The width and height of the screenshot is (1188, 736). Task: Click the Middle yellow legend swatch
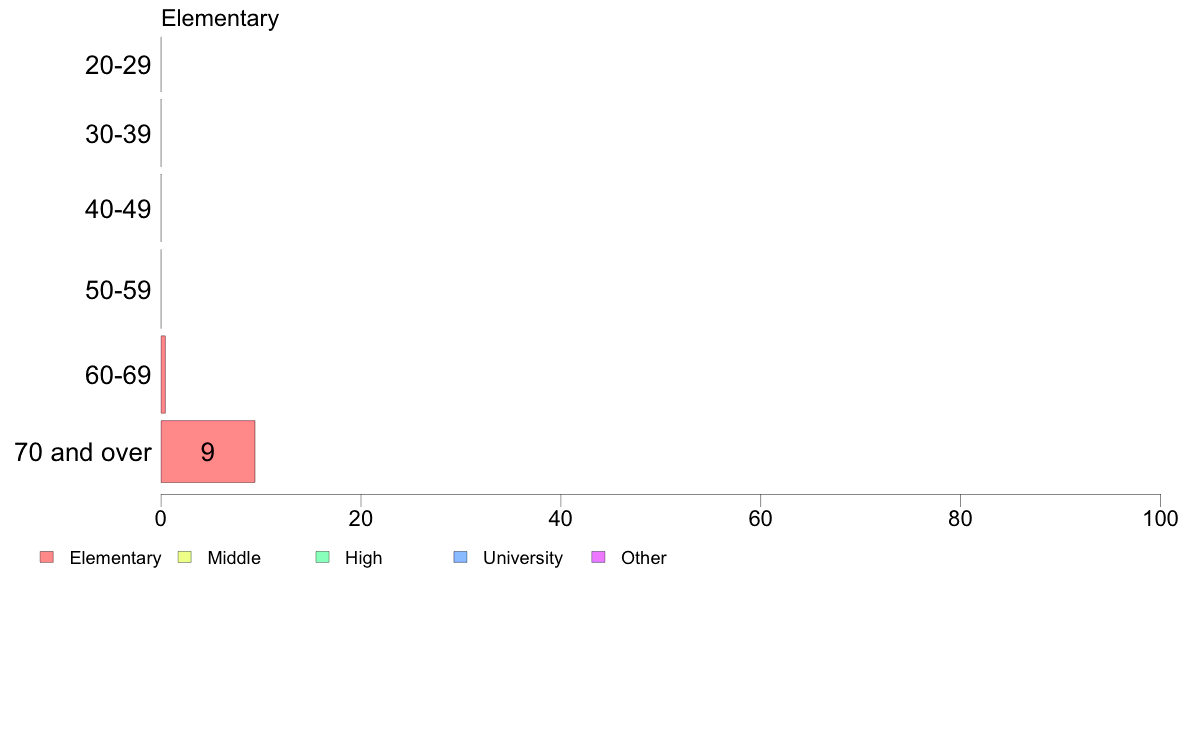184,557
